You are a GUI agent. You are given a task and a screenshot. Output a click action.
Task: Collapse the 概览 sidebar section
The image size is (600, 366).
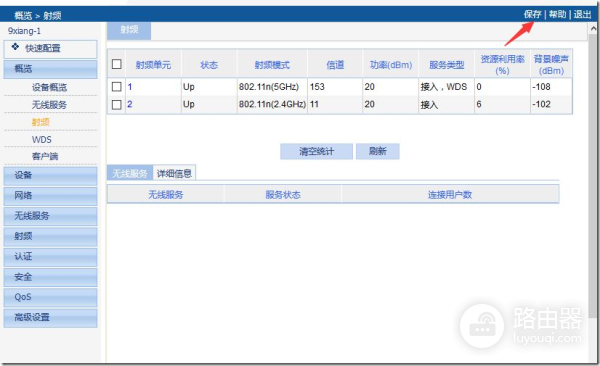click(x=50, y=69)
